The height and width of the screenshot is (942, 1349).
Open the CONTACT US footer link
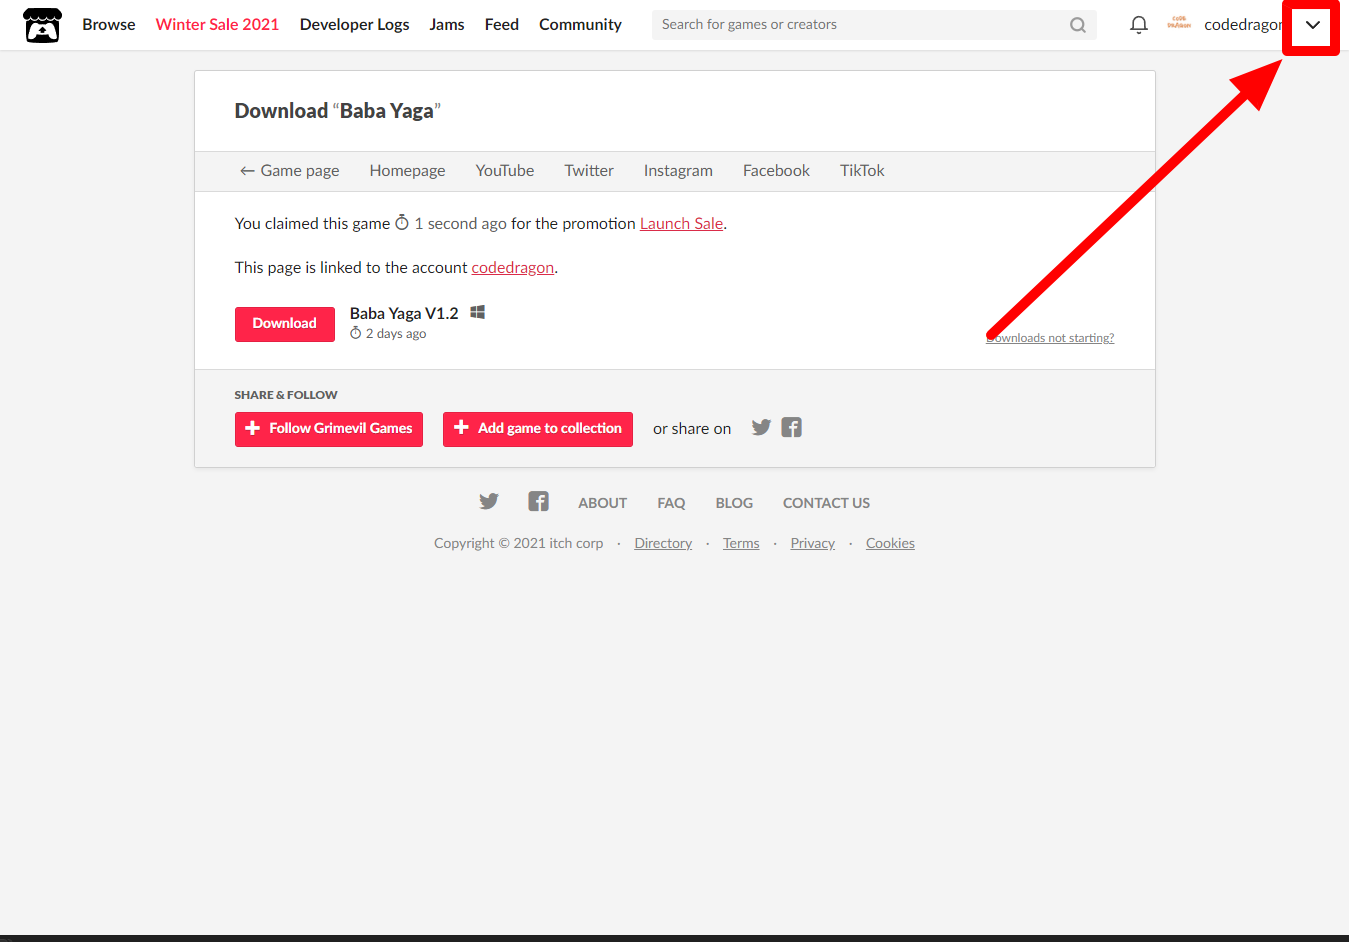tap(826, 503)
